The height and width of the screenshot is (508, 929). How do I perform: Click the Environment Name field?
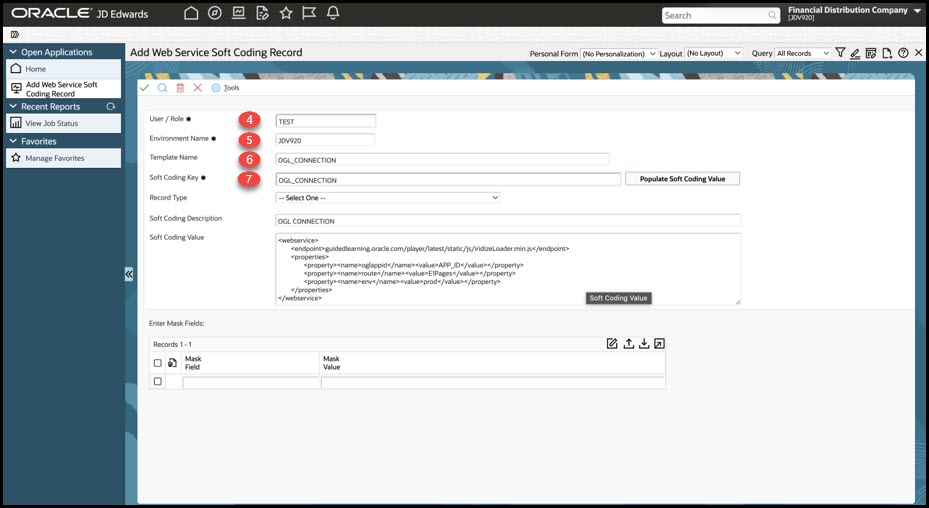point(325,140)
